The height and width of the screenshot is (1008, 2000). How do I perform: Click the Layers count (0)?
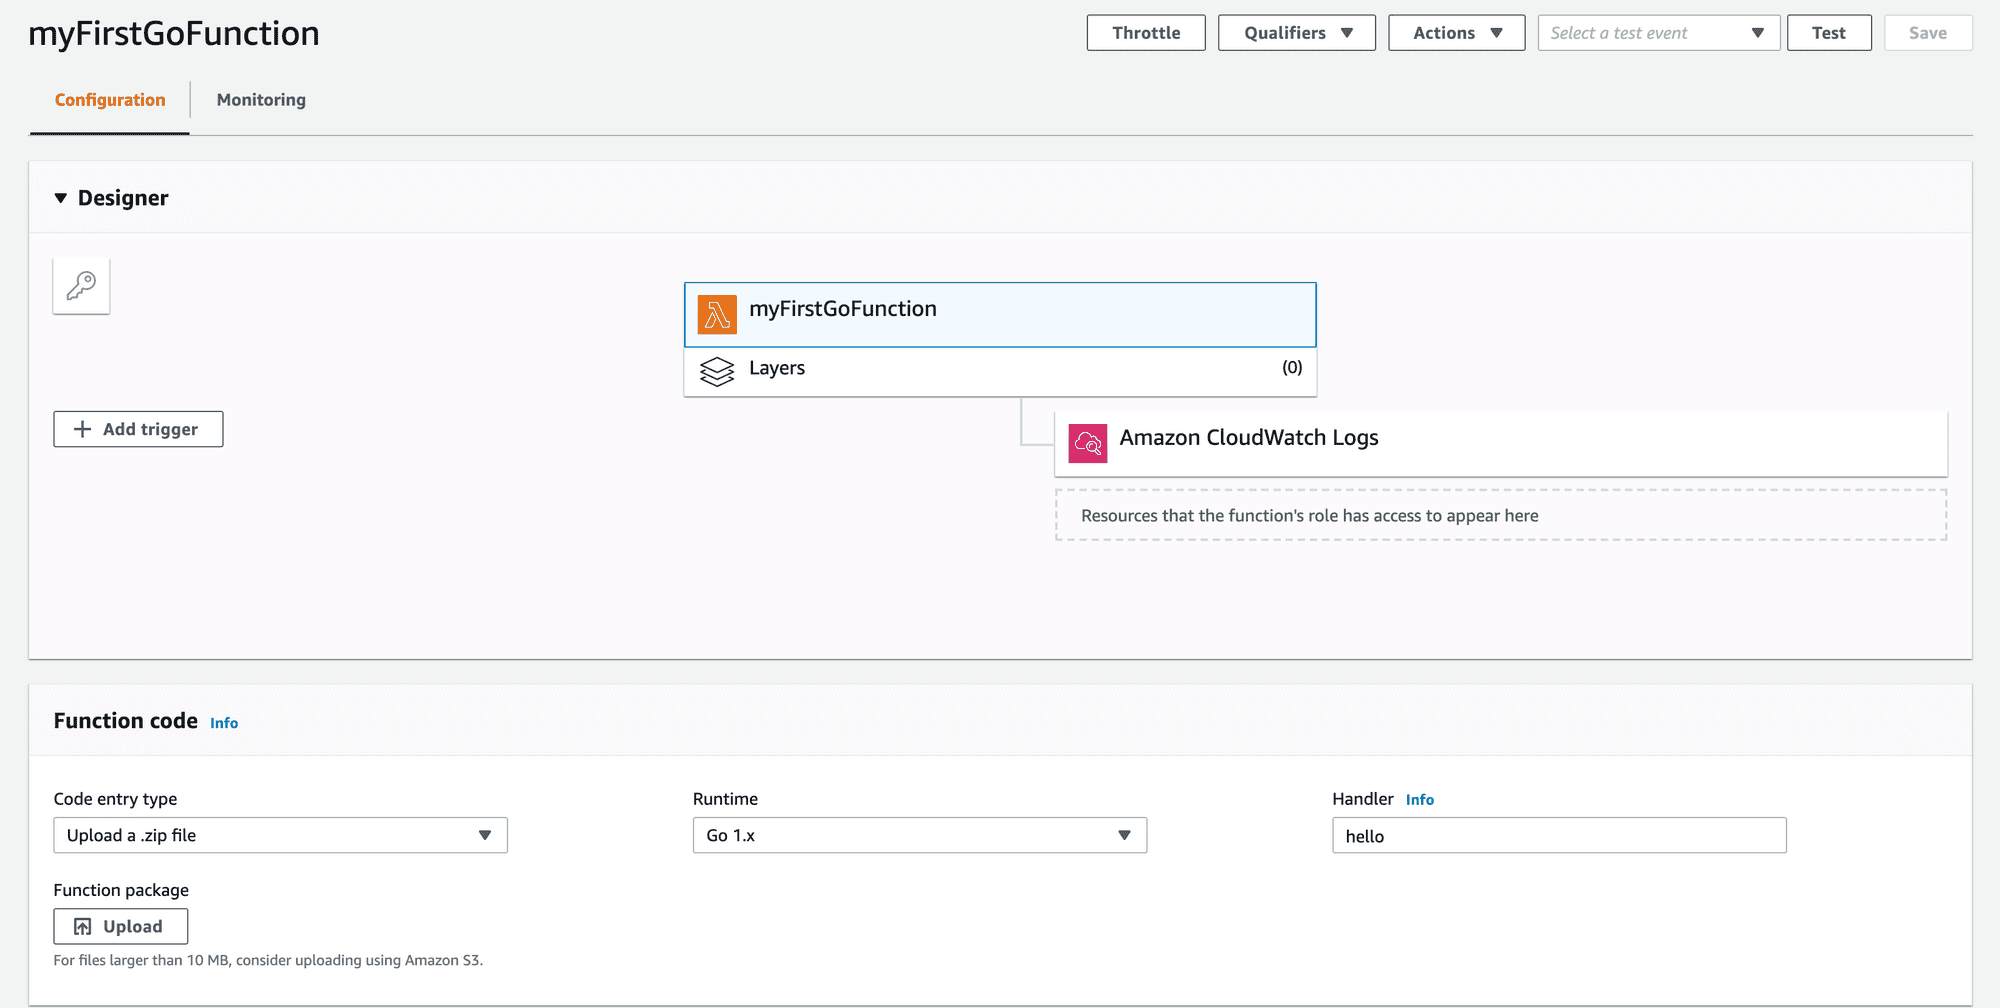click(1292, 368)
